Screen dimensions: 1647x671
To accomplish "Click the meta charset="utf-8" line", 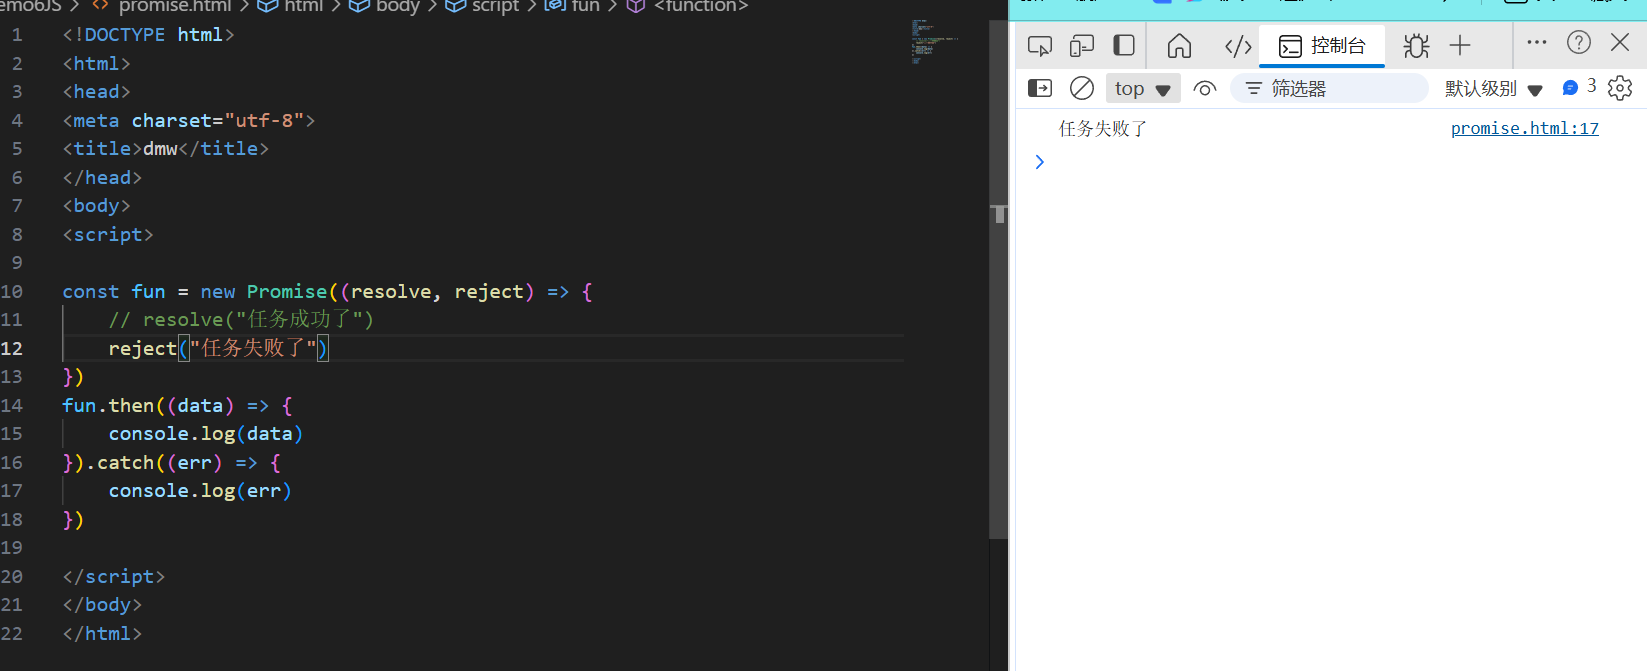I will (x=189, y=121).
